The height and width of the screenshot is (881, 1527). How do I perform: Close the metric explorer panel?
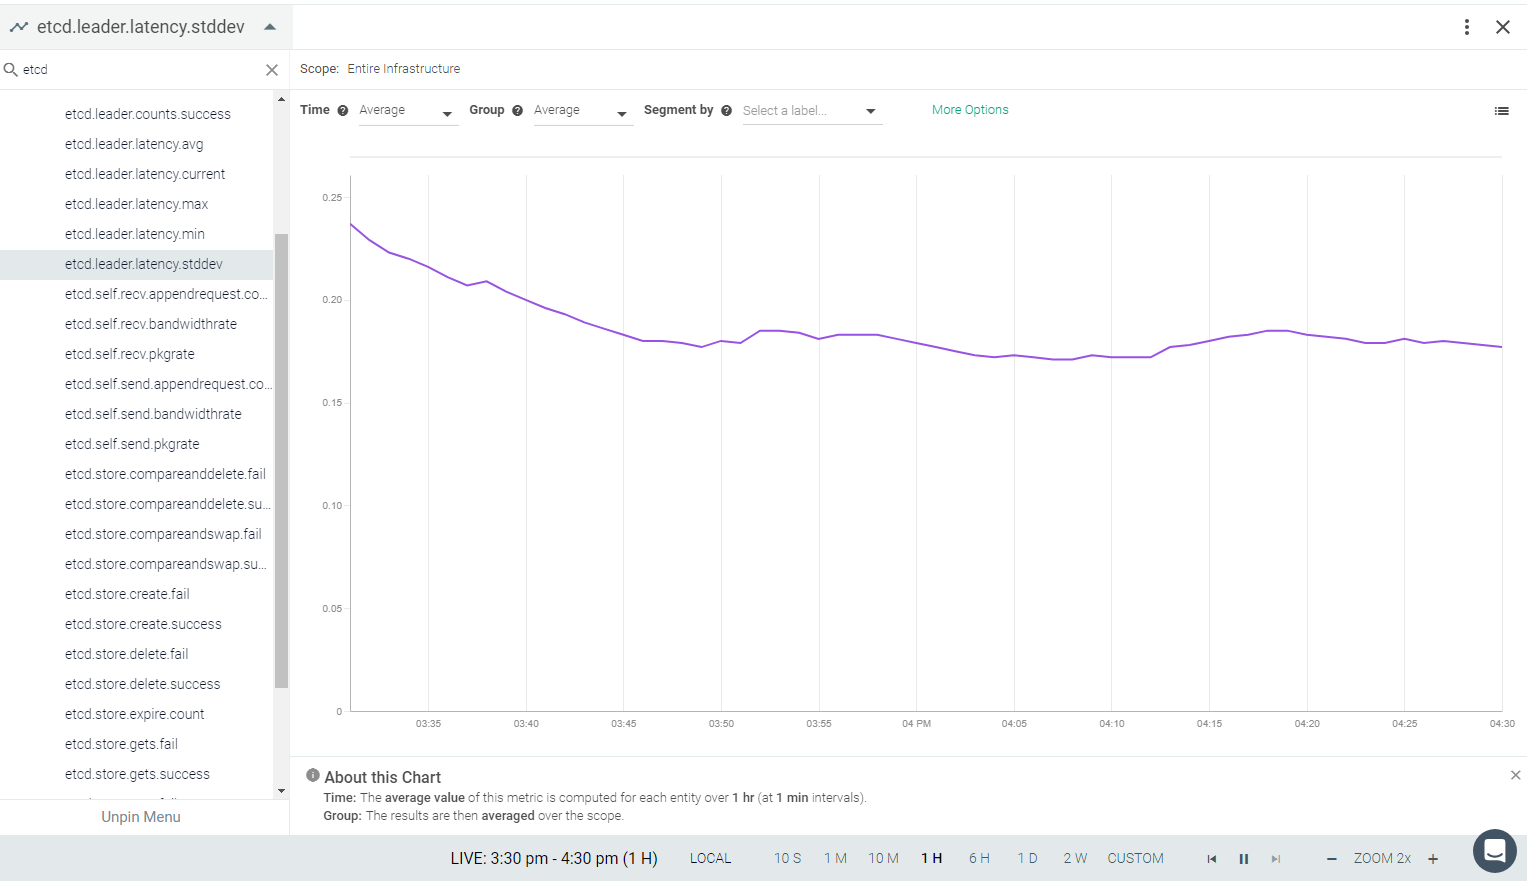tap(1503, 27)
